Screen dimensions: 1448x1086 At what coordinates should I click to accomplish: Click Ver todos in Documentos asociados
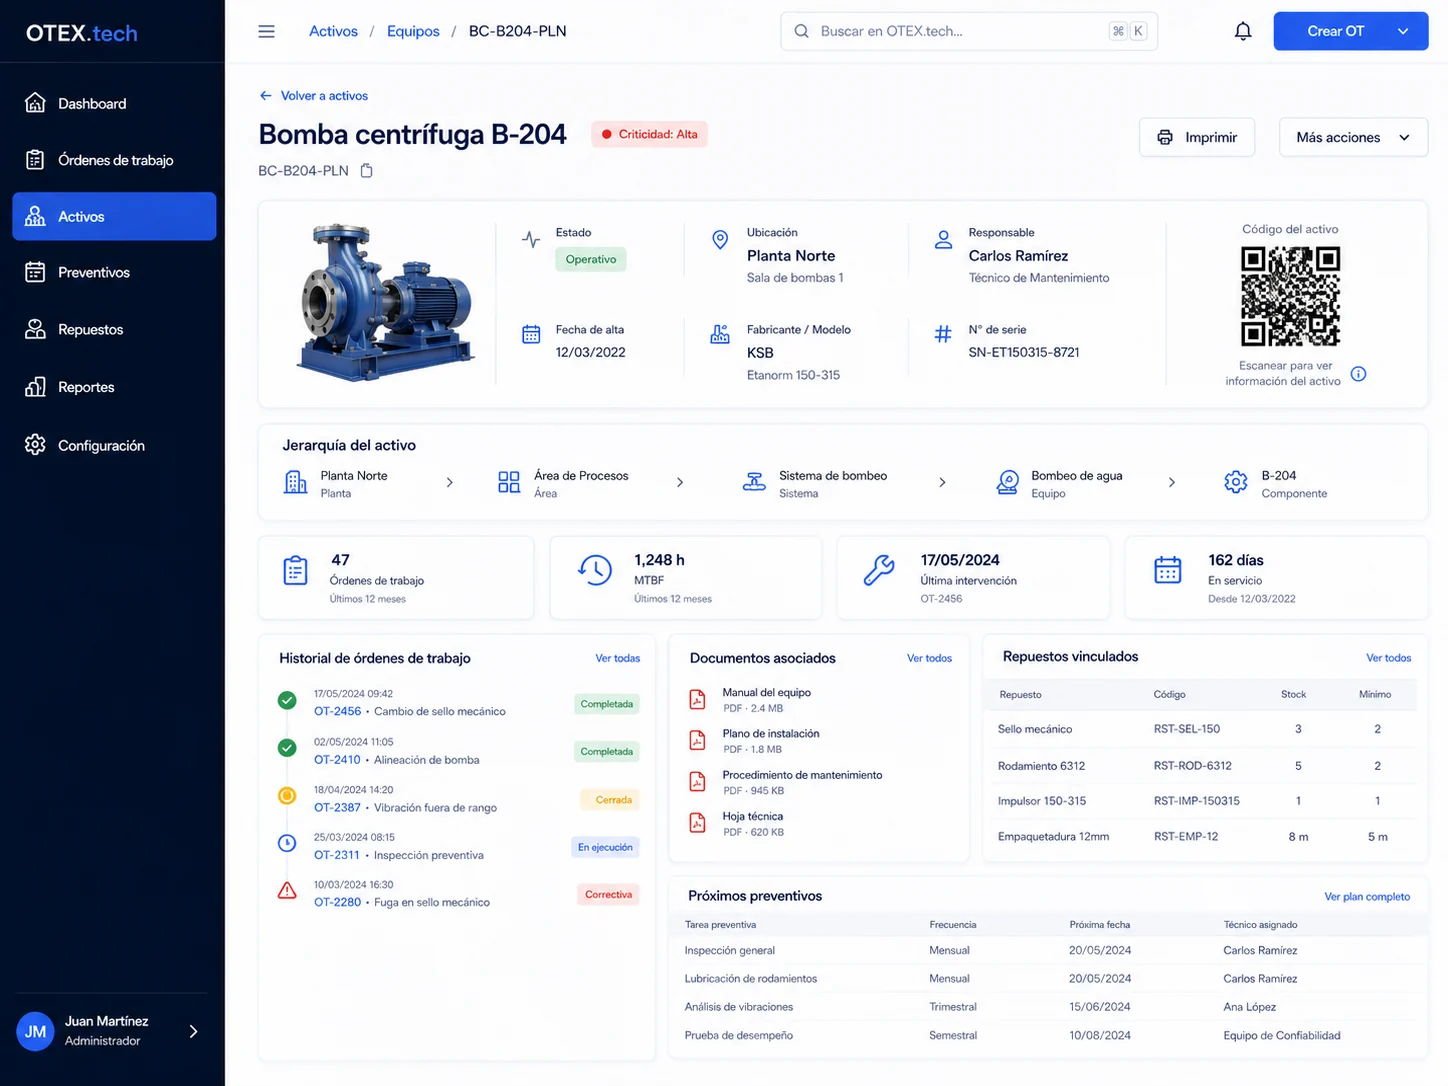[x=929, y=658]
